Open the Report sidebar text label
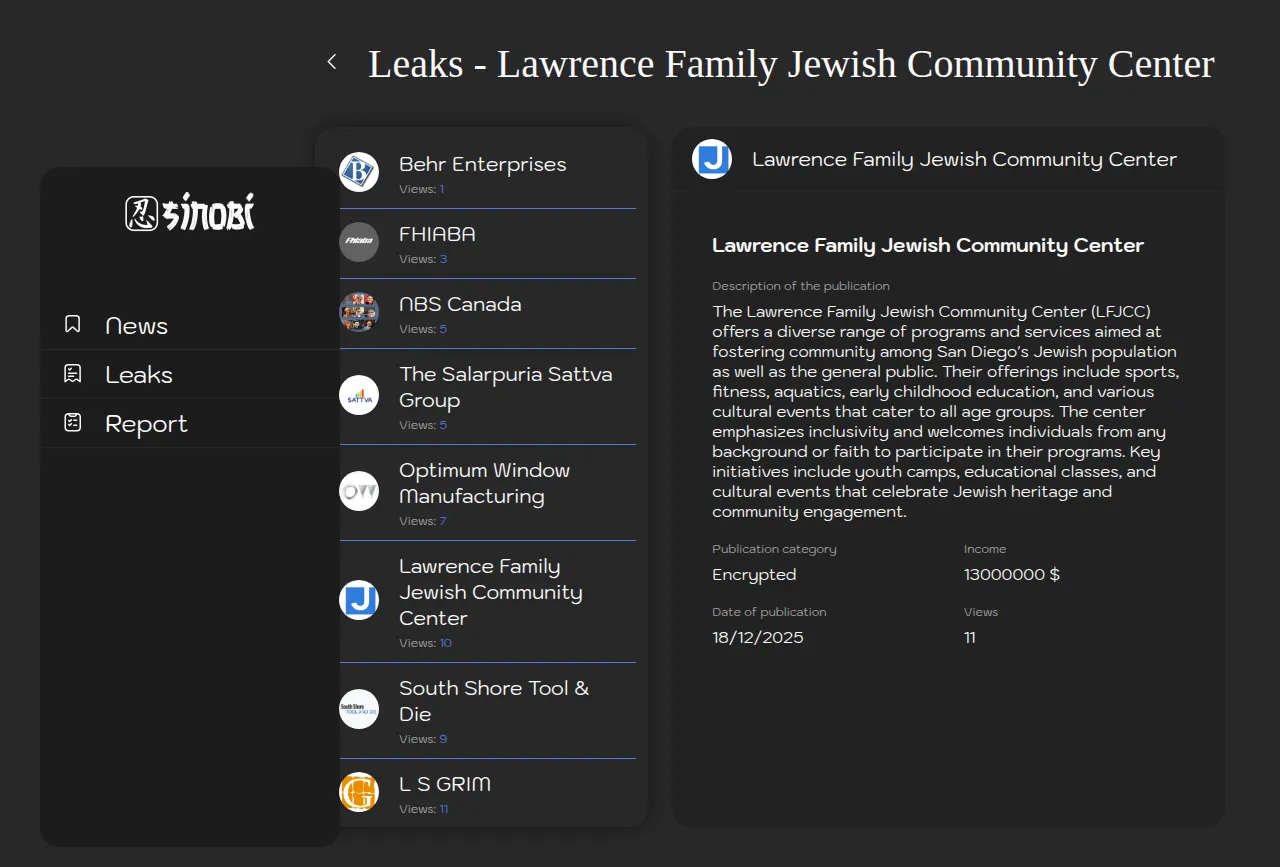 (146, 424)
